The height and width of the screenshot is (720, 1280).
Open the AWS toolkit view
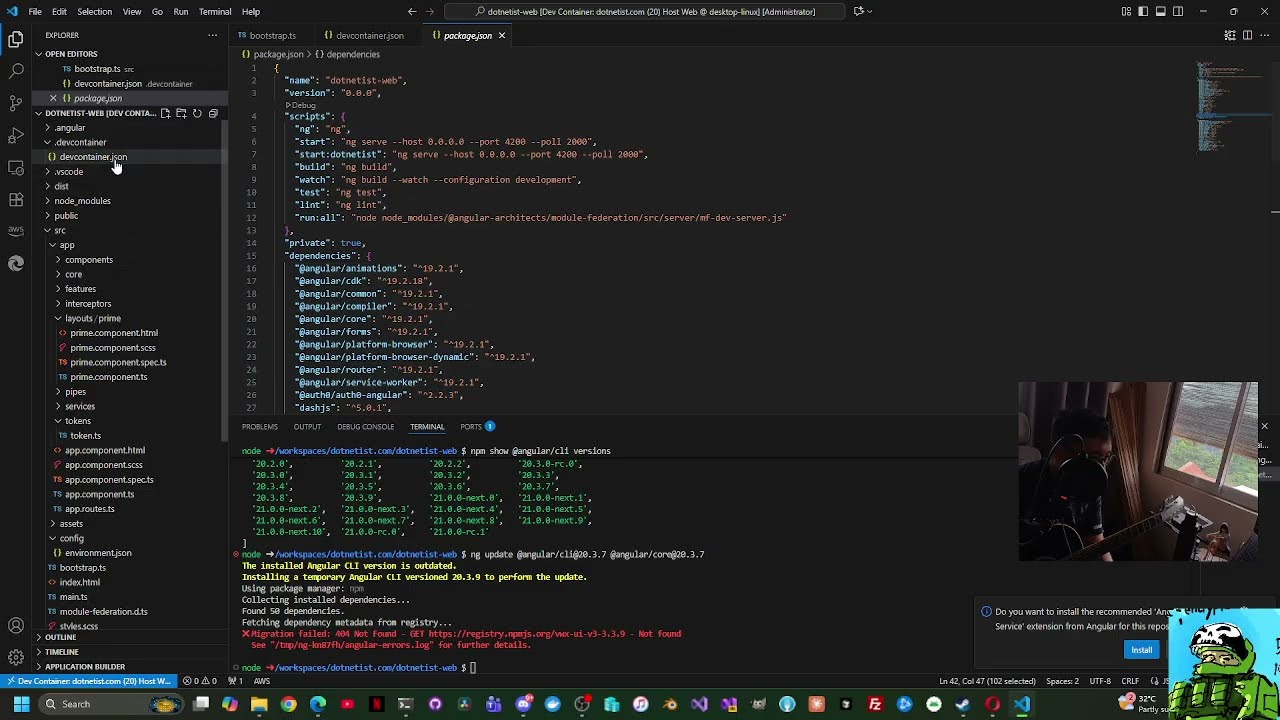pyautogui.click(x=16, y=230)
